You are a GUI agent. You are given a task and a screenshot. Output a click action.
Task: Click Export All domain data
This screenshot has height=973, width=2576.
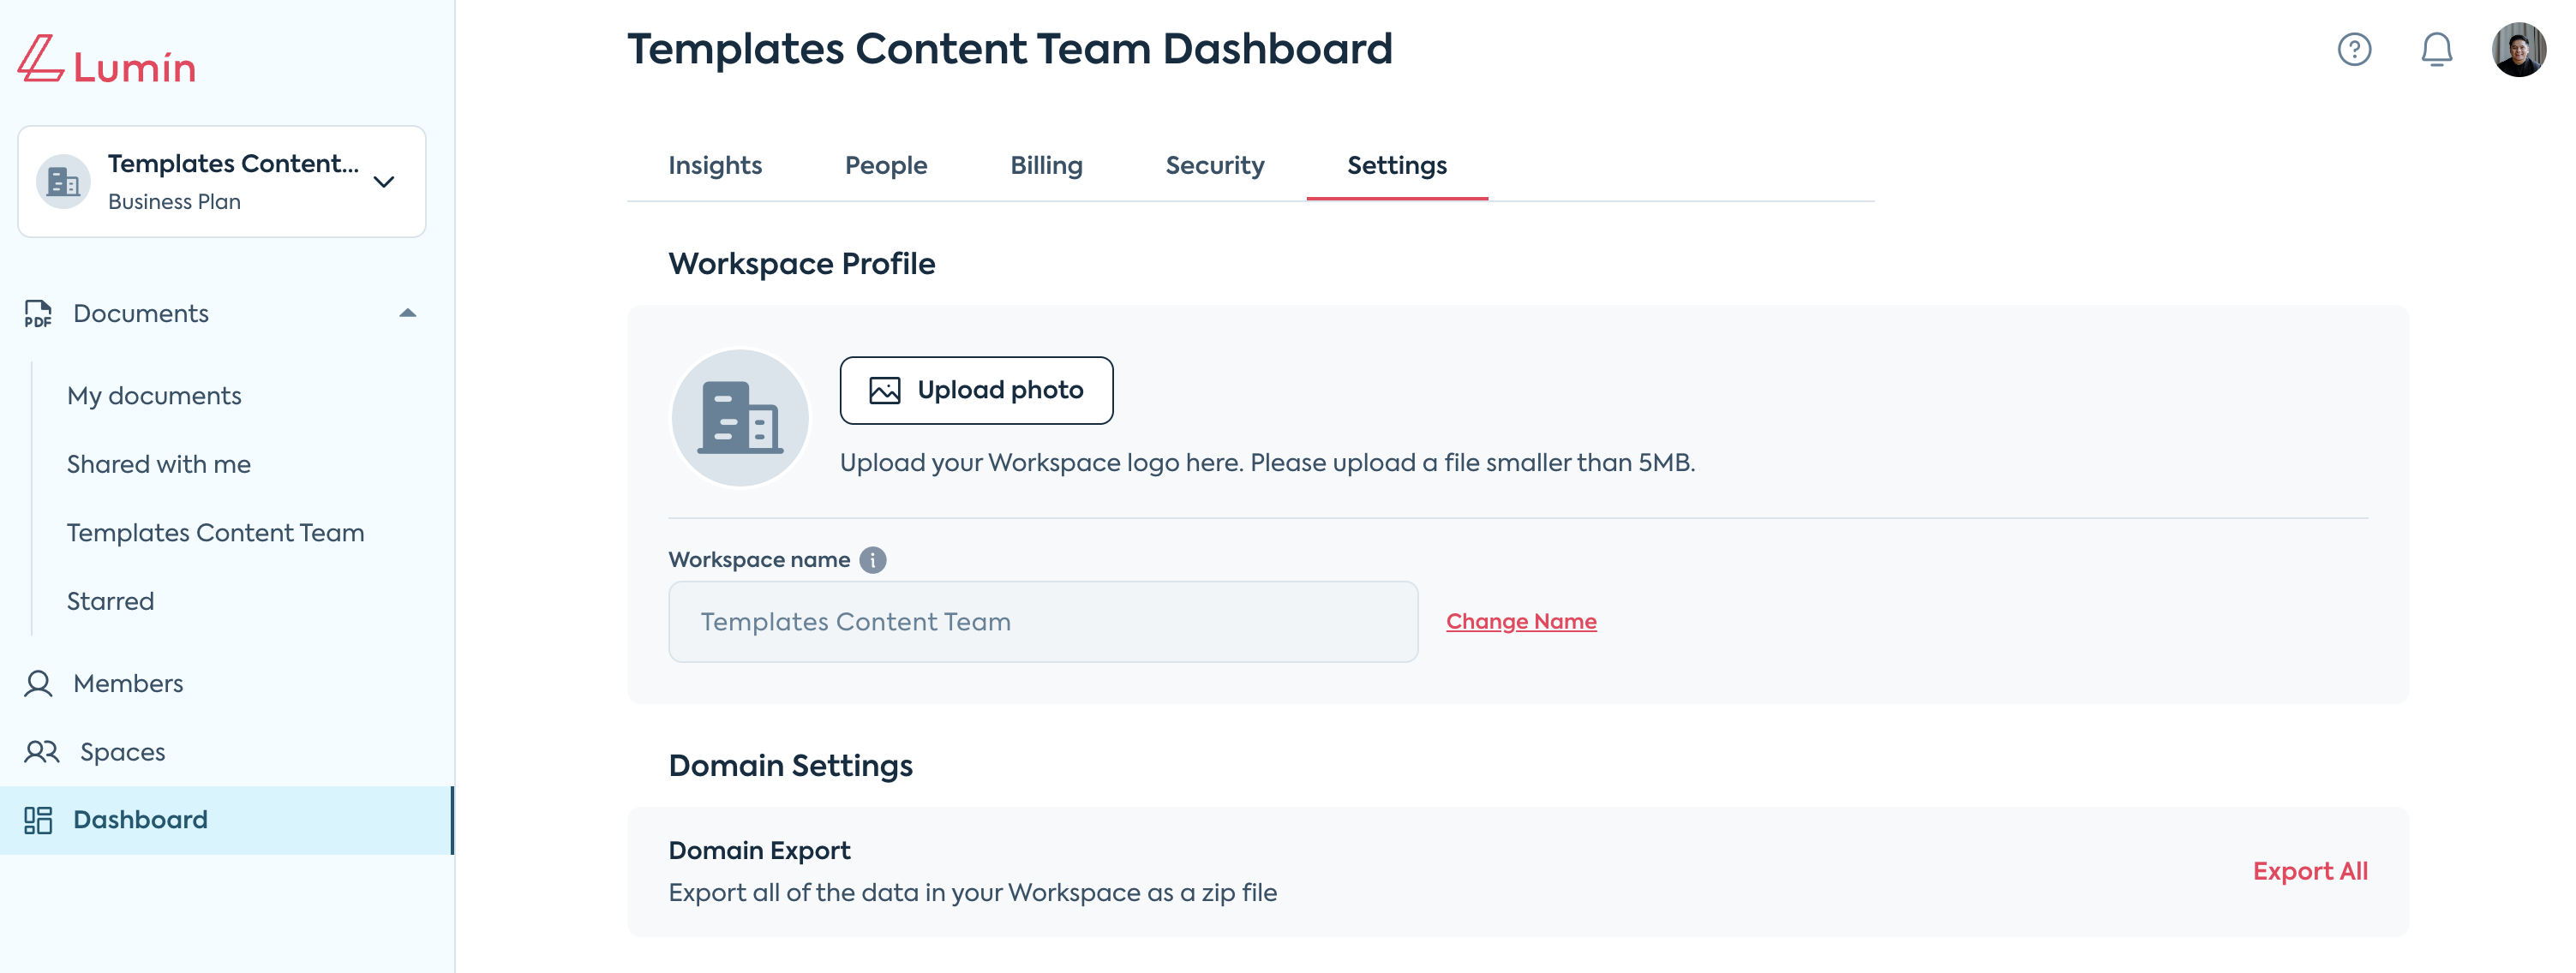(x=2310, y=872)
